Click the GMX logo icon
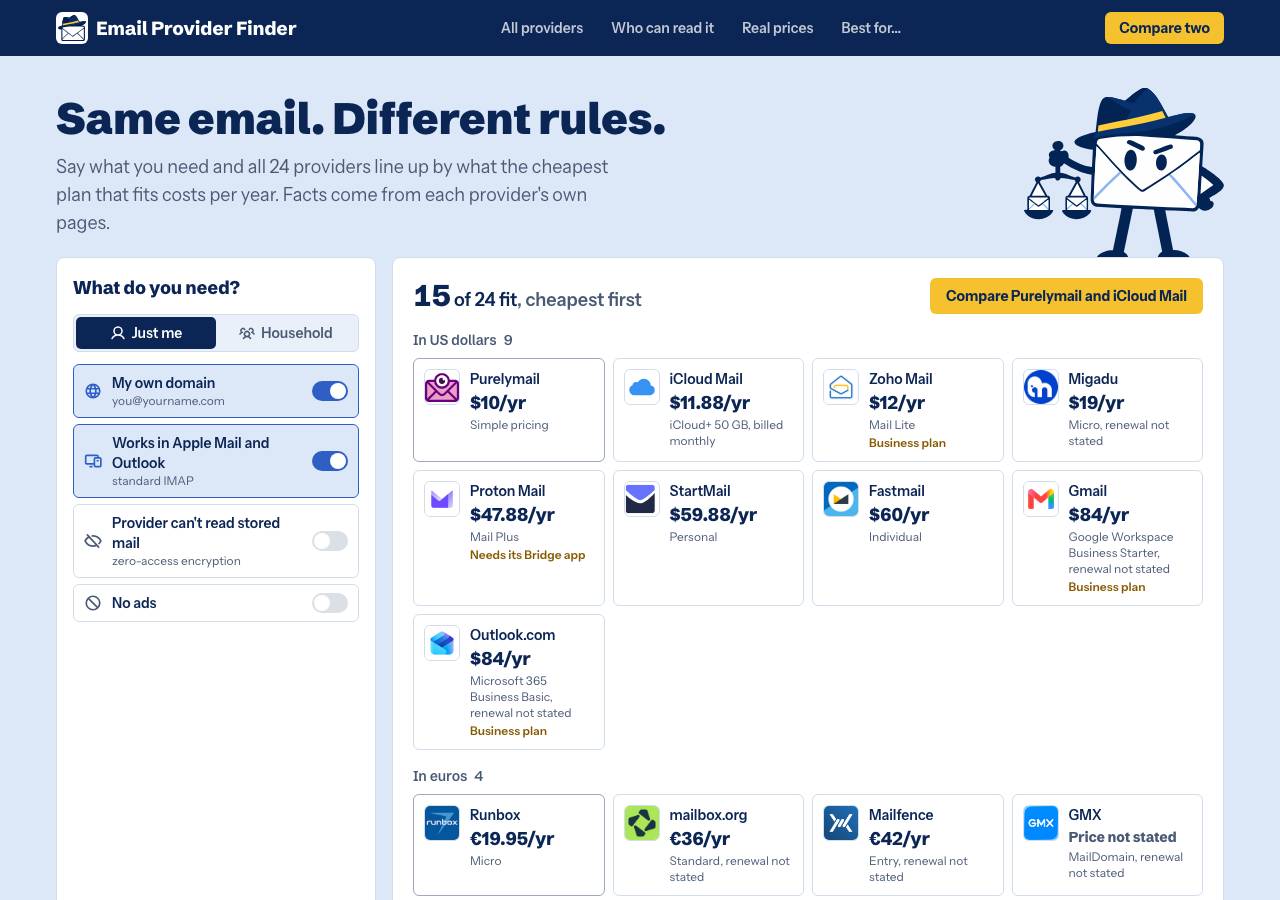This screenshot has height=900, width=1280. (1041, 823)
